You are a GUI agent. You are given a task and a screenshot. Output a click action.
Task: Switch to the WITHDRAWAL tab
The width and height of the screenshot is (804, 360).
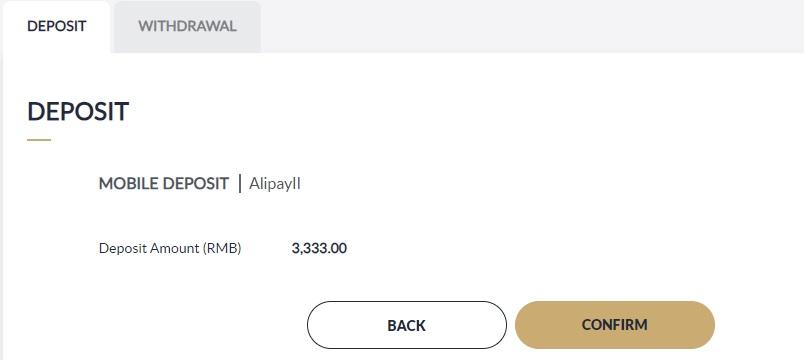tap(187, 26)
